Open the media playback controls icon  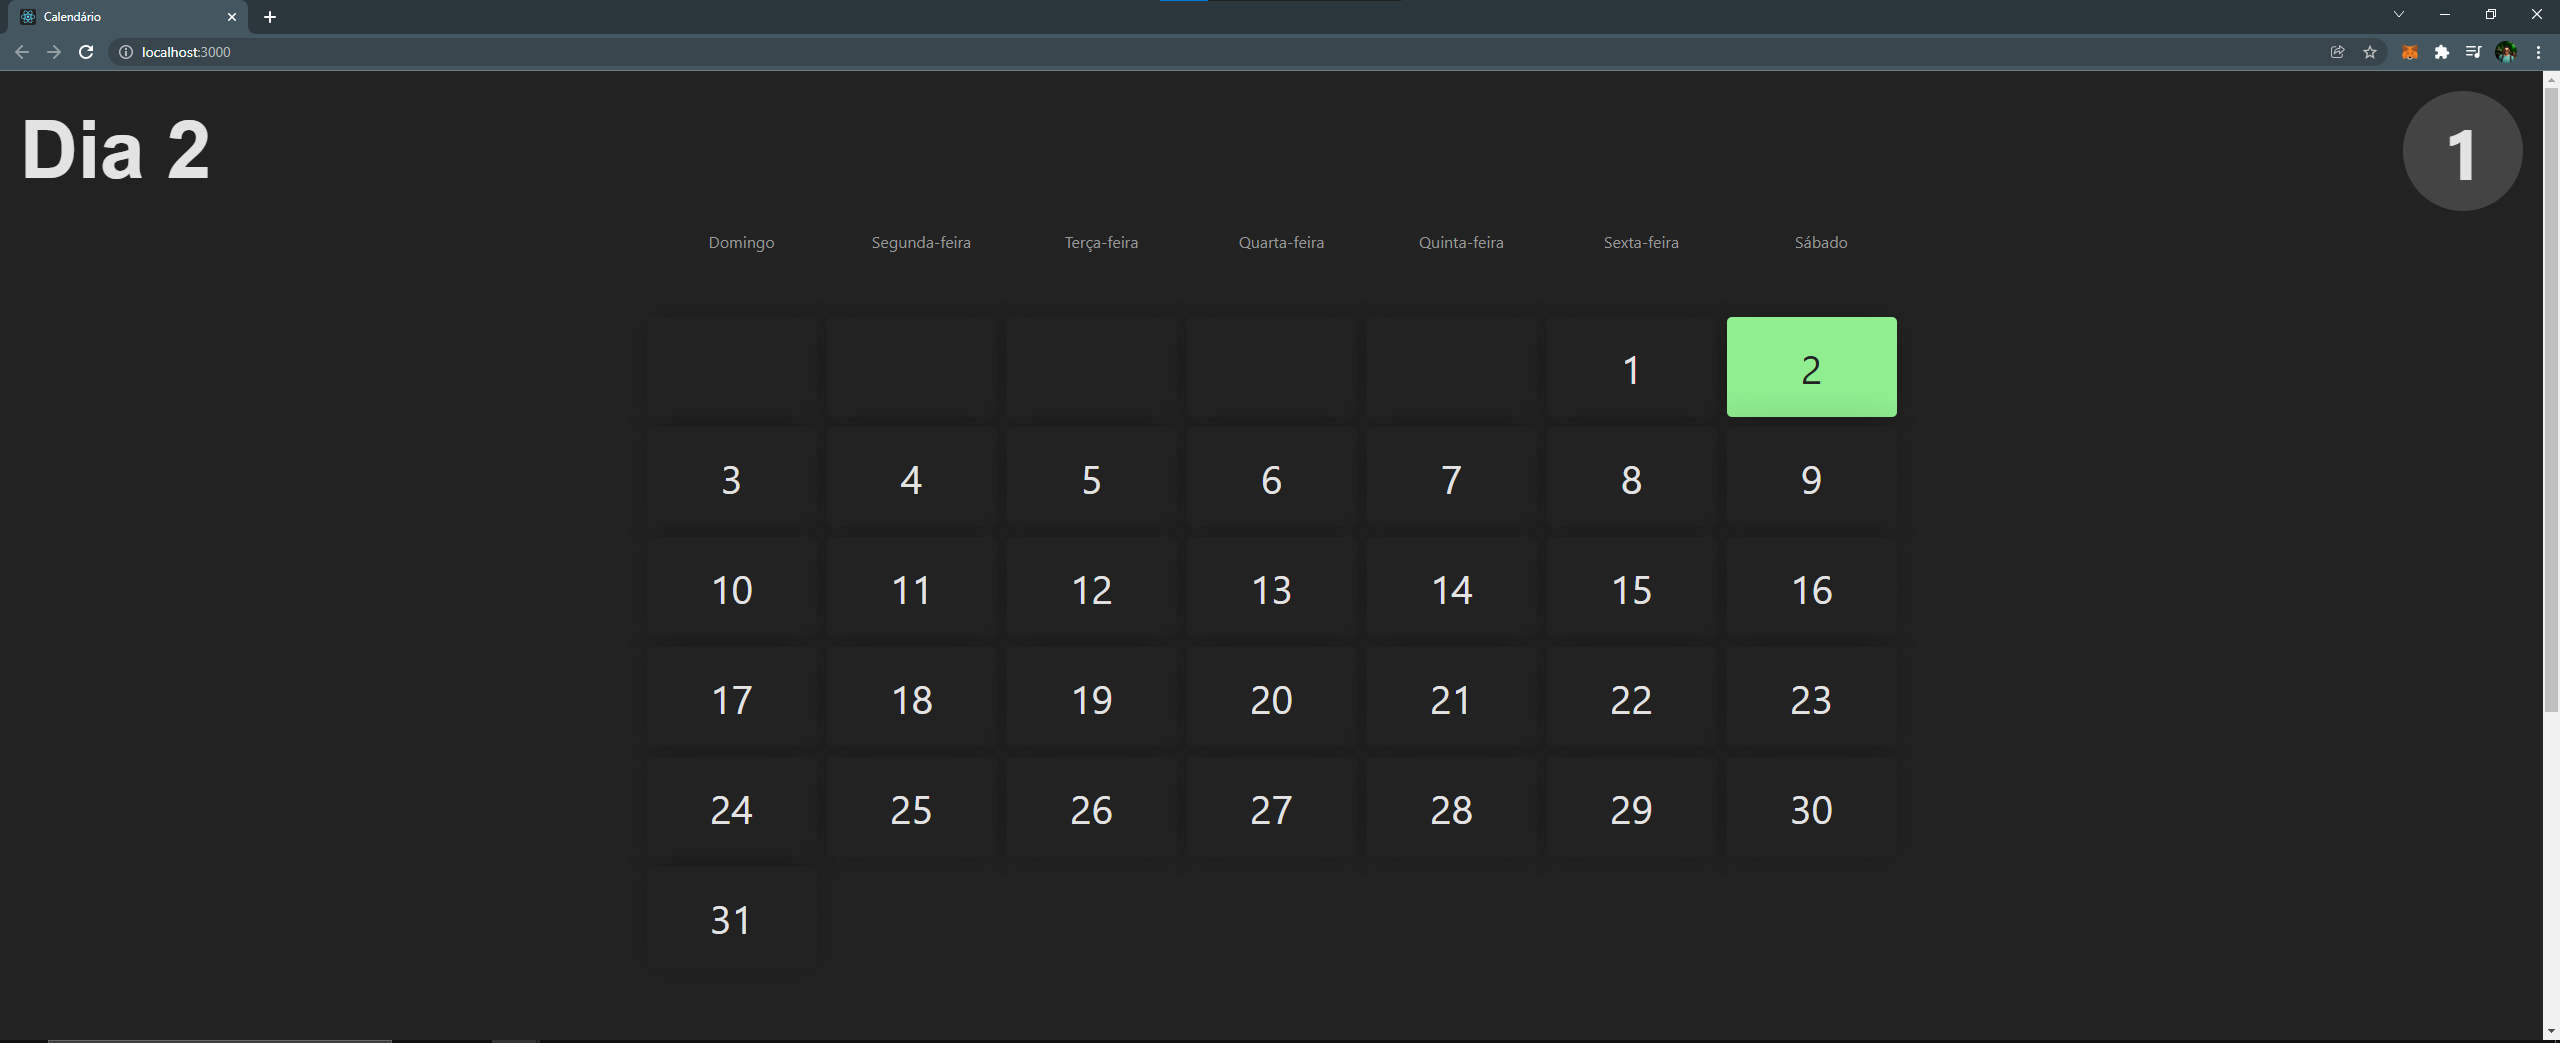pyautogui.click(x=2472, y=52)
